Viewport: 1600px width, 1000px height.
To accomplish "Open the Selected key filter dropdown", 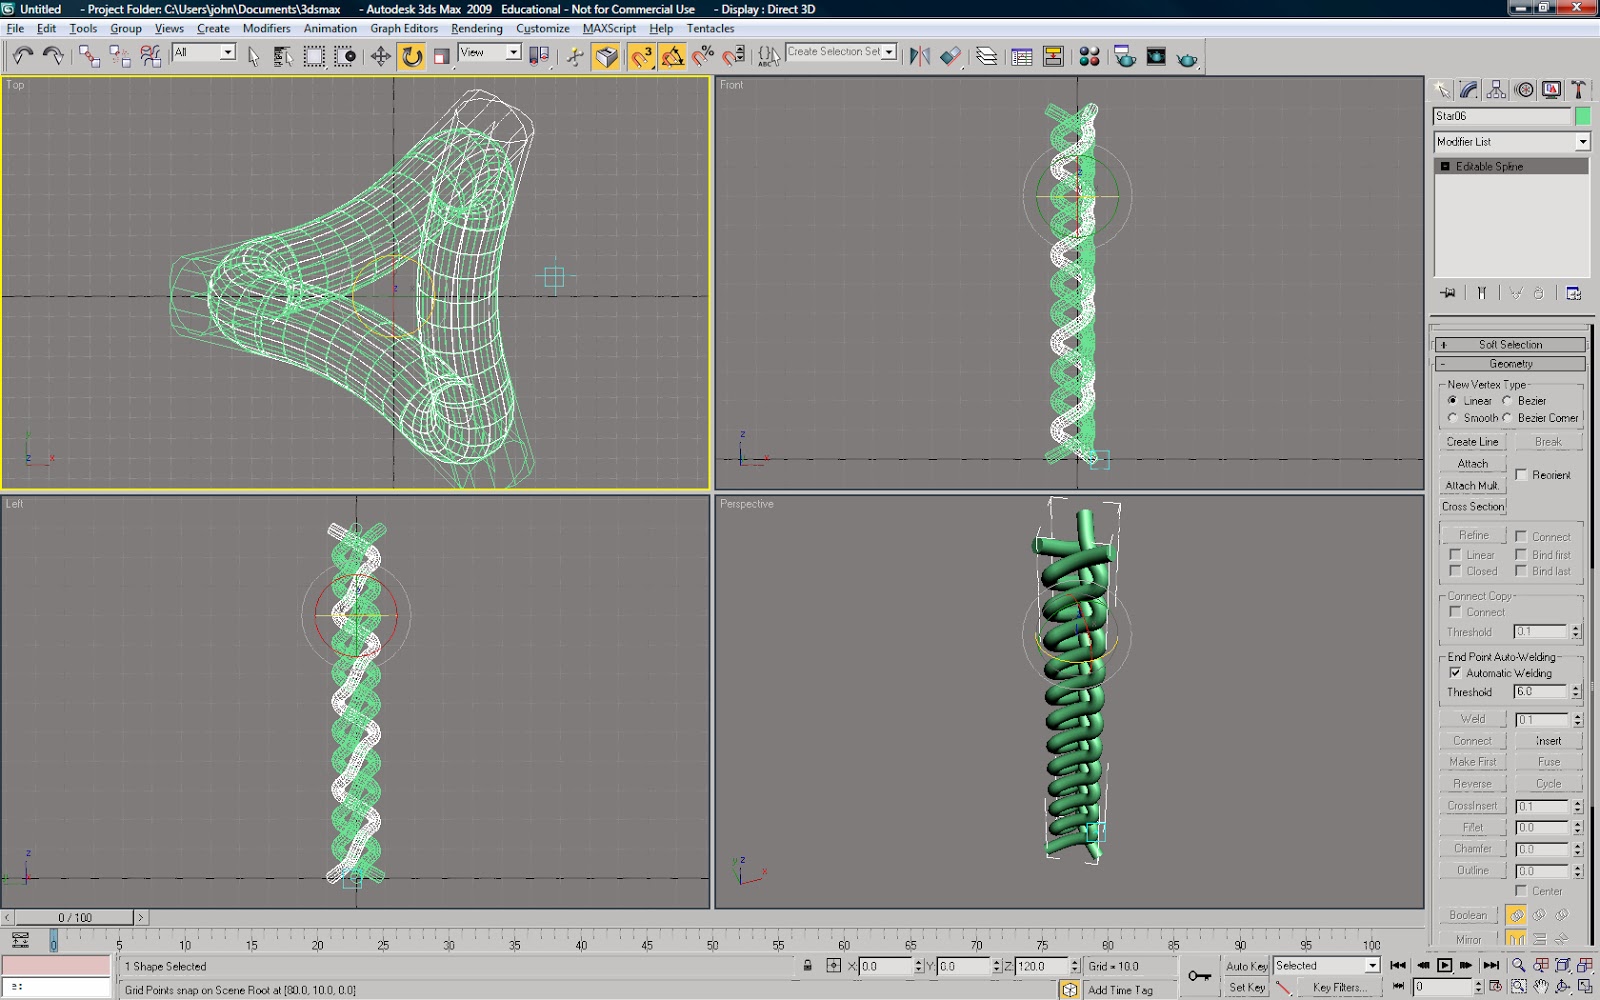I will (1374, 965).
